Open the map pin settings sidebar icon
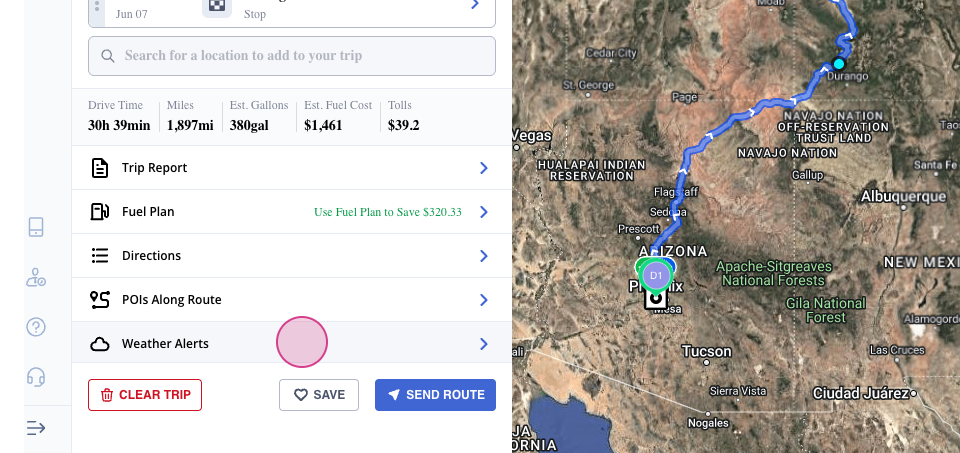 click(36, 278)
